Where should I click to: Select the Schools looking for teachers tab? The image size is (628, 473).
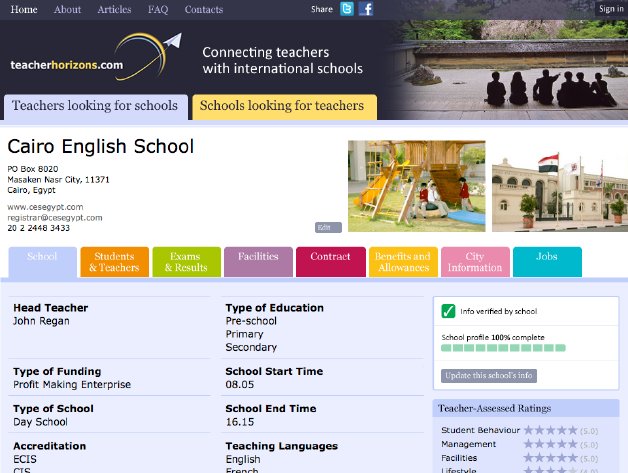click(x=284, y=107)
